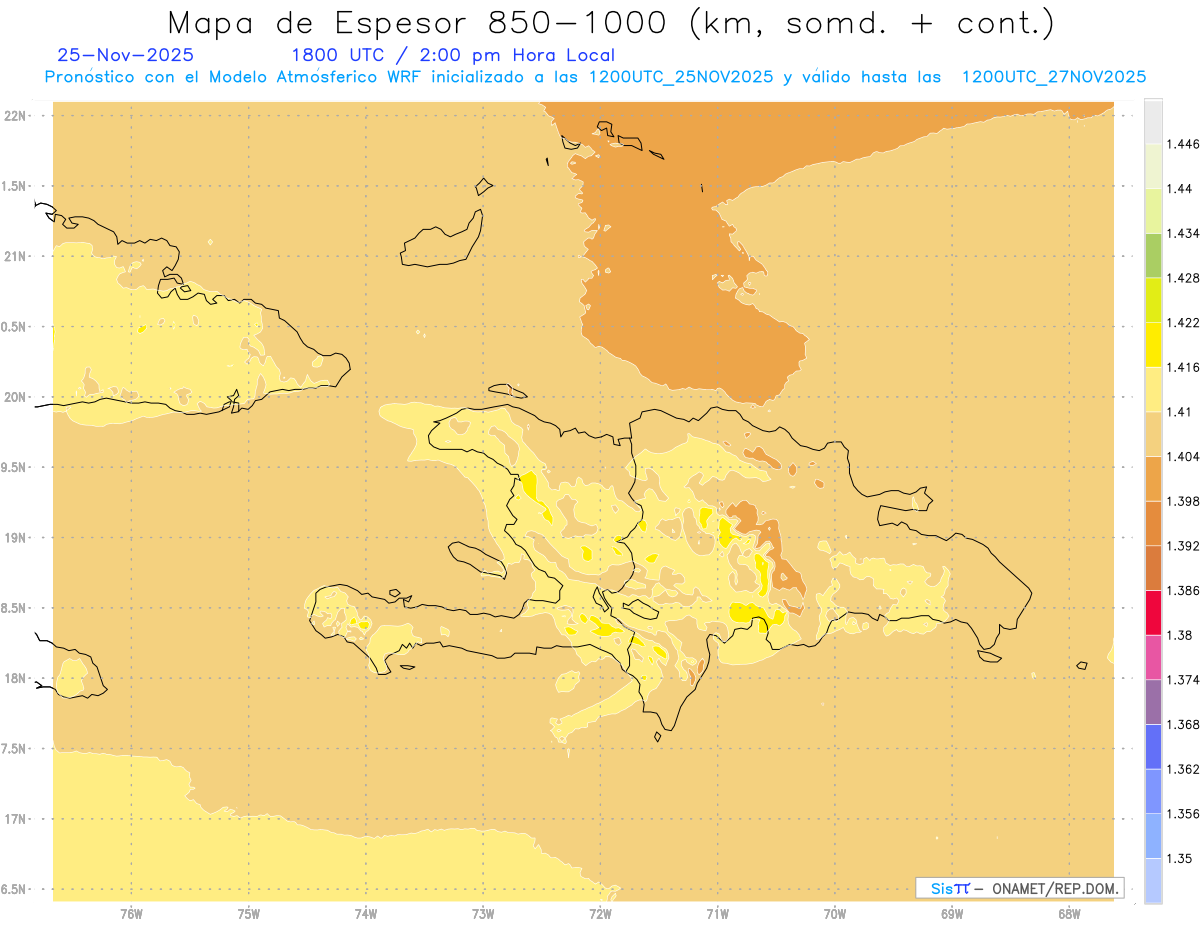Click the colorbar value '1.404'
The width and height of the screenshot is (1200, 927).
point(1185,456)
